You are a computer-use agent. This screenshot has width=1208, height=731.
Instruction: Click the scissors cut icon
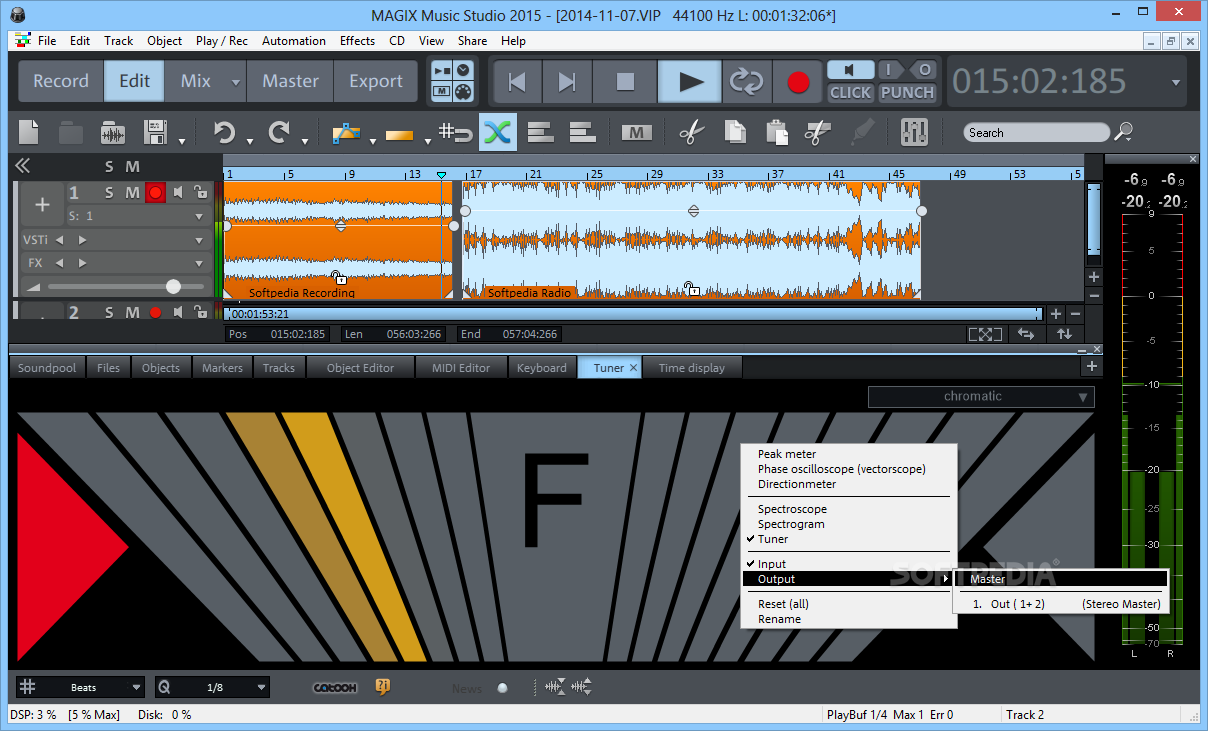[691, 132]
